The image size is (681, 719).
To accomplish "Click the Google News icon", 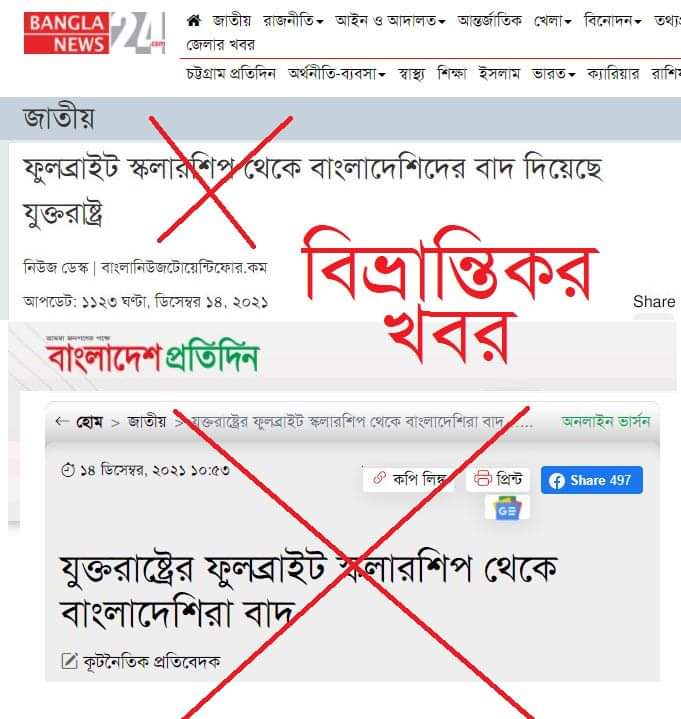I will pyautogui.click(x=507, y=509).
